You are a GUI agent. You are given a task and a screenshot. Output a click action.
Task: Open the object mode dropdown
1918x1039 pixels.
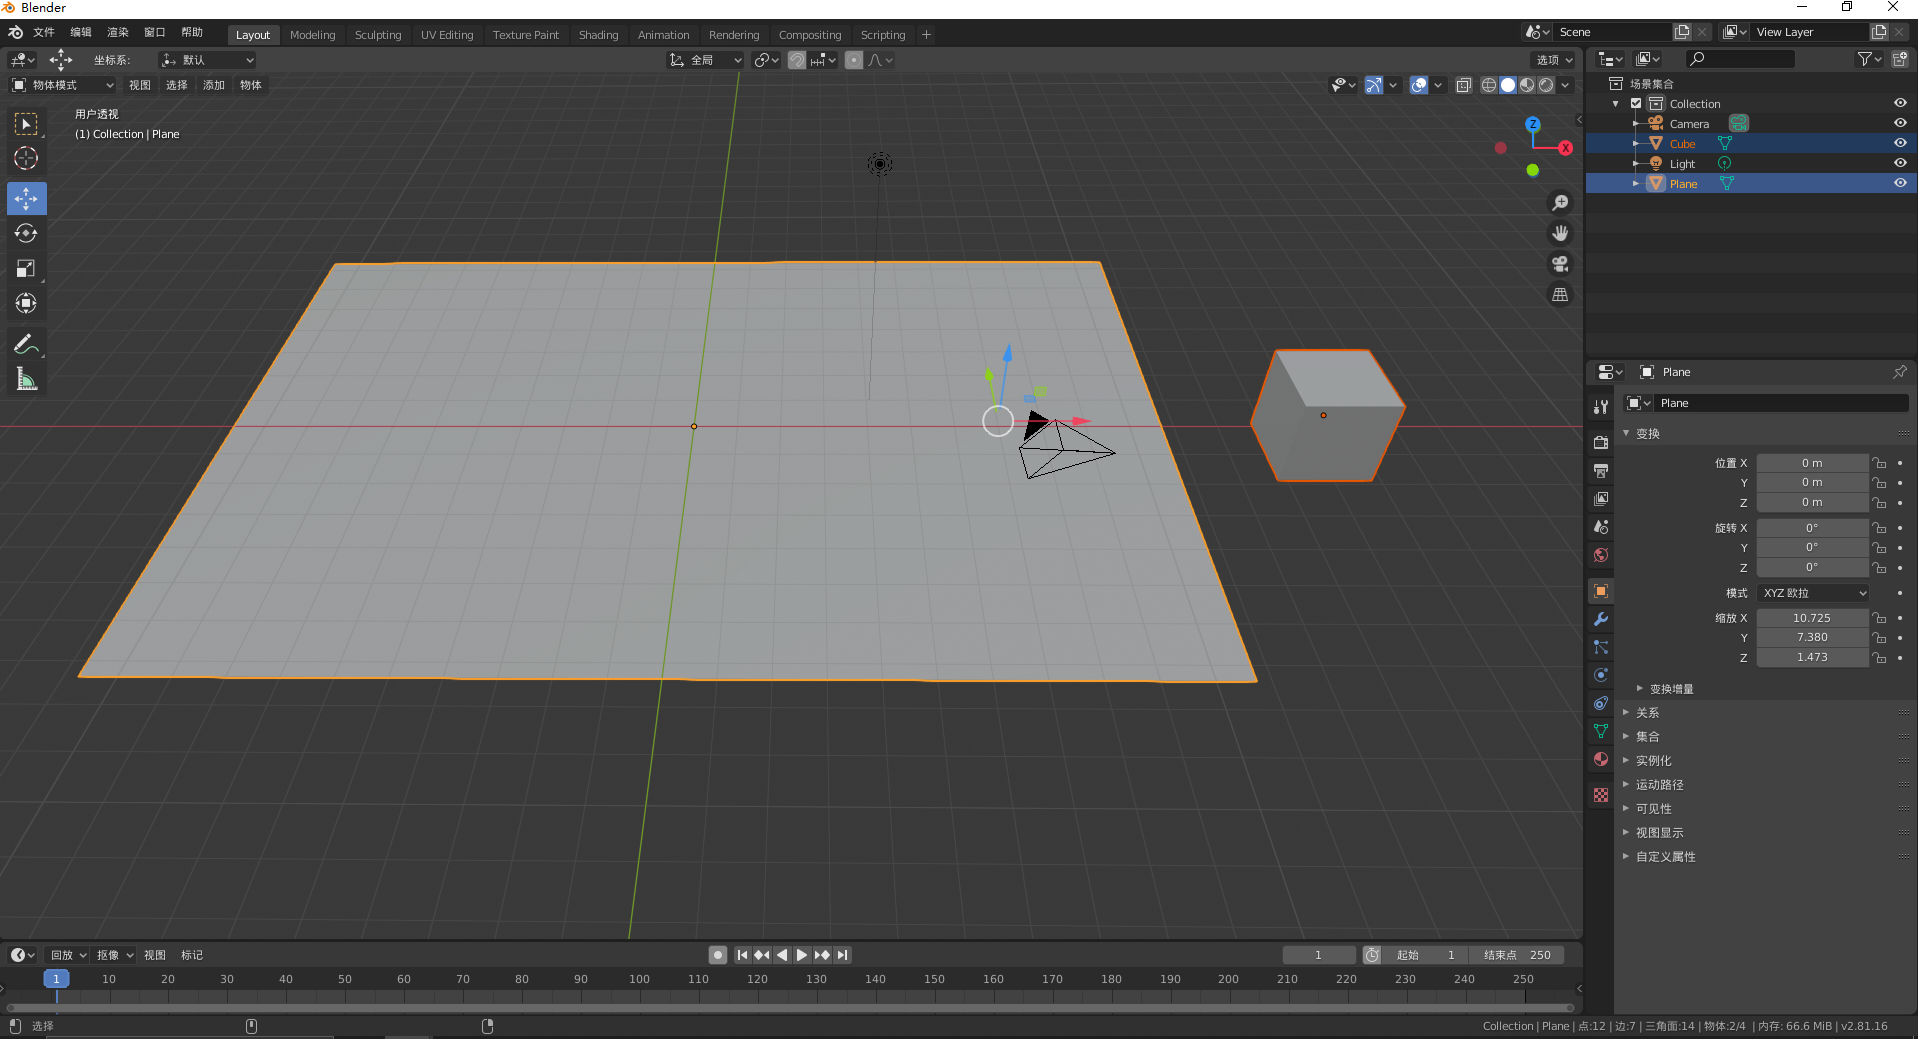click(63, 85)
